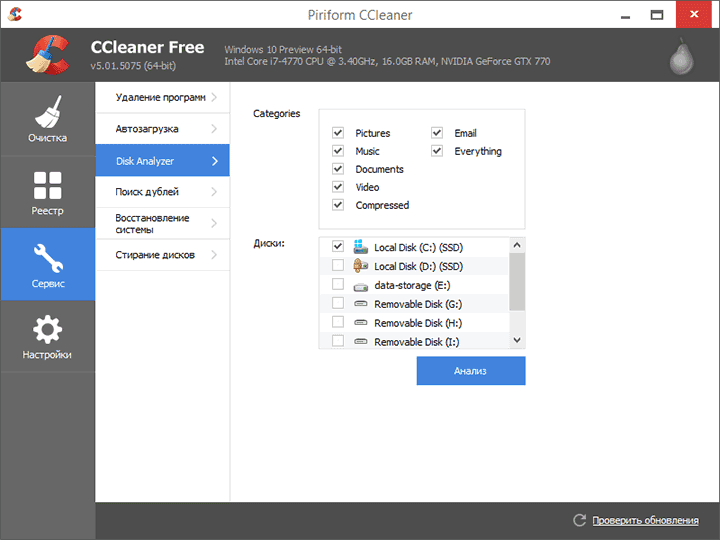
Task: Click the small CCleaner title bar icon
Action: point(15,14)
